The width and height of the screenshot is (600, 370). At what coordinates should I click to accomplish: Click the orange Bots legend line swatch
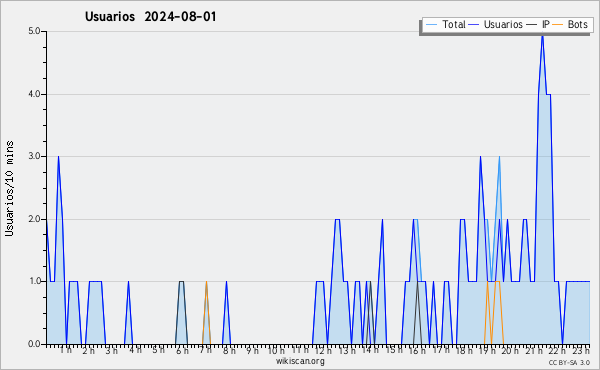pyautogui.click(x=558, y=25)
